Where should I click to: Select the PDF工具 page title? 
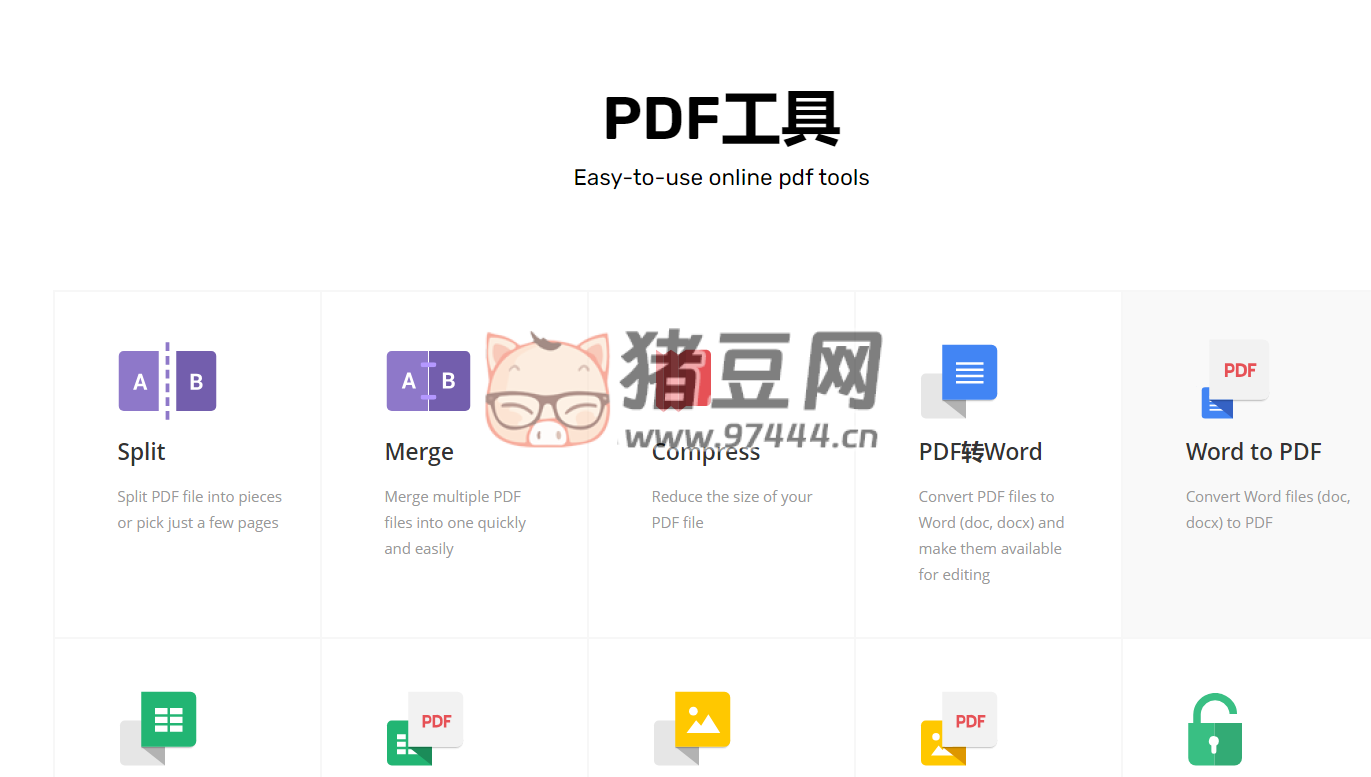point(722,116)
